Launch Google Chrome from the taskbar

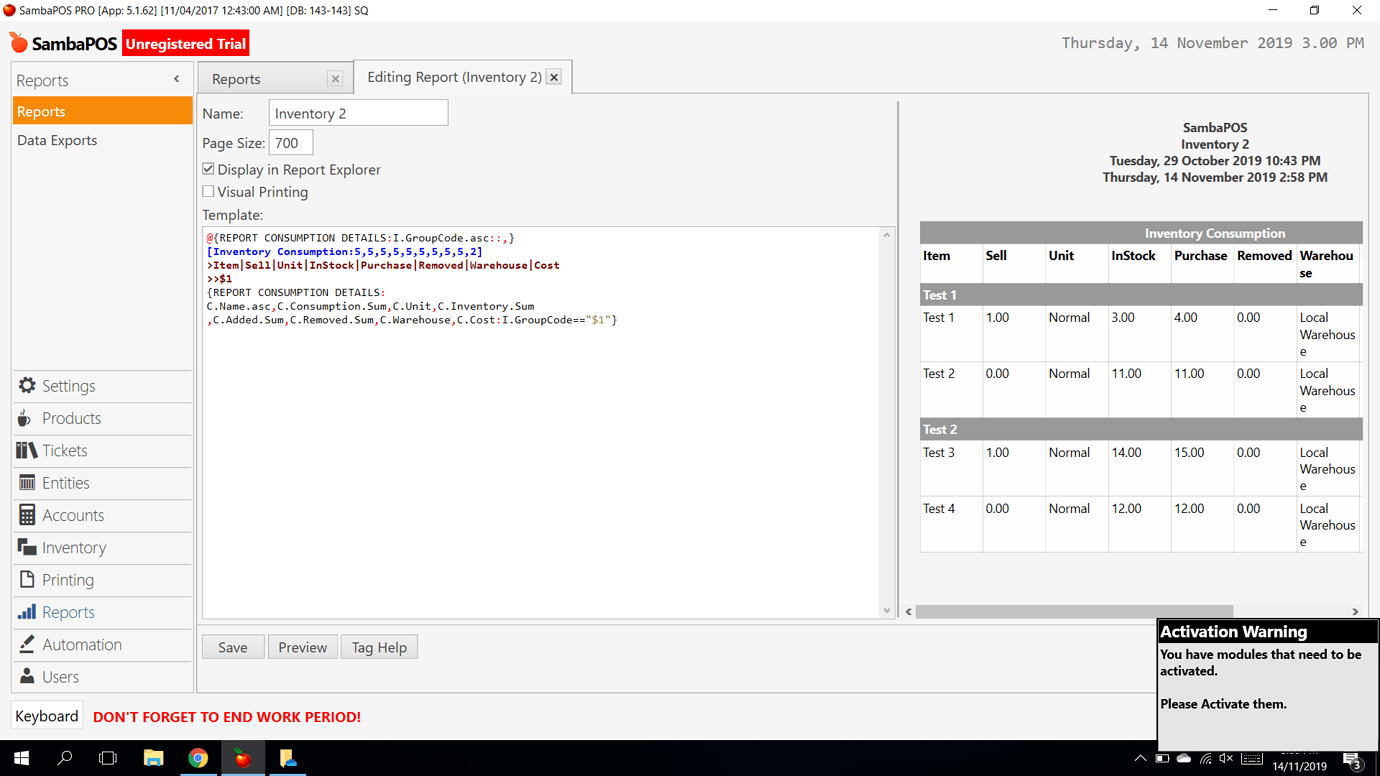point(198,759)
